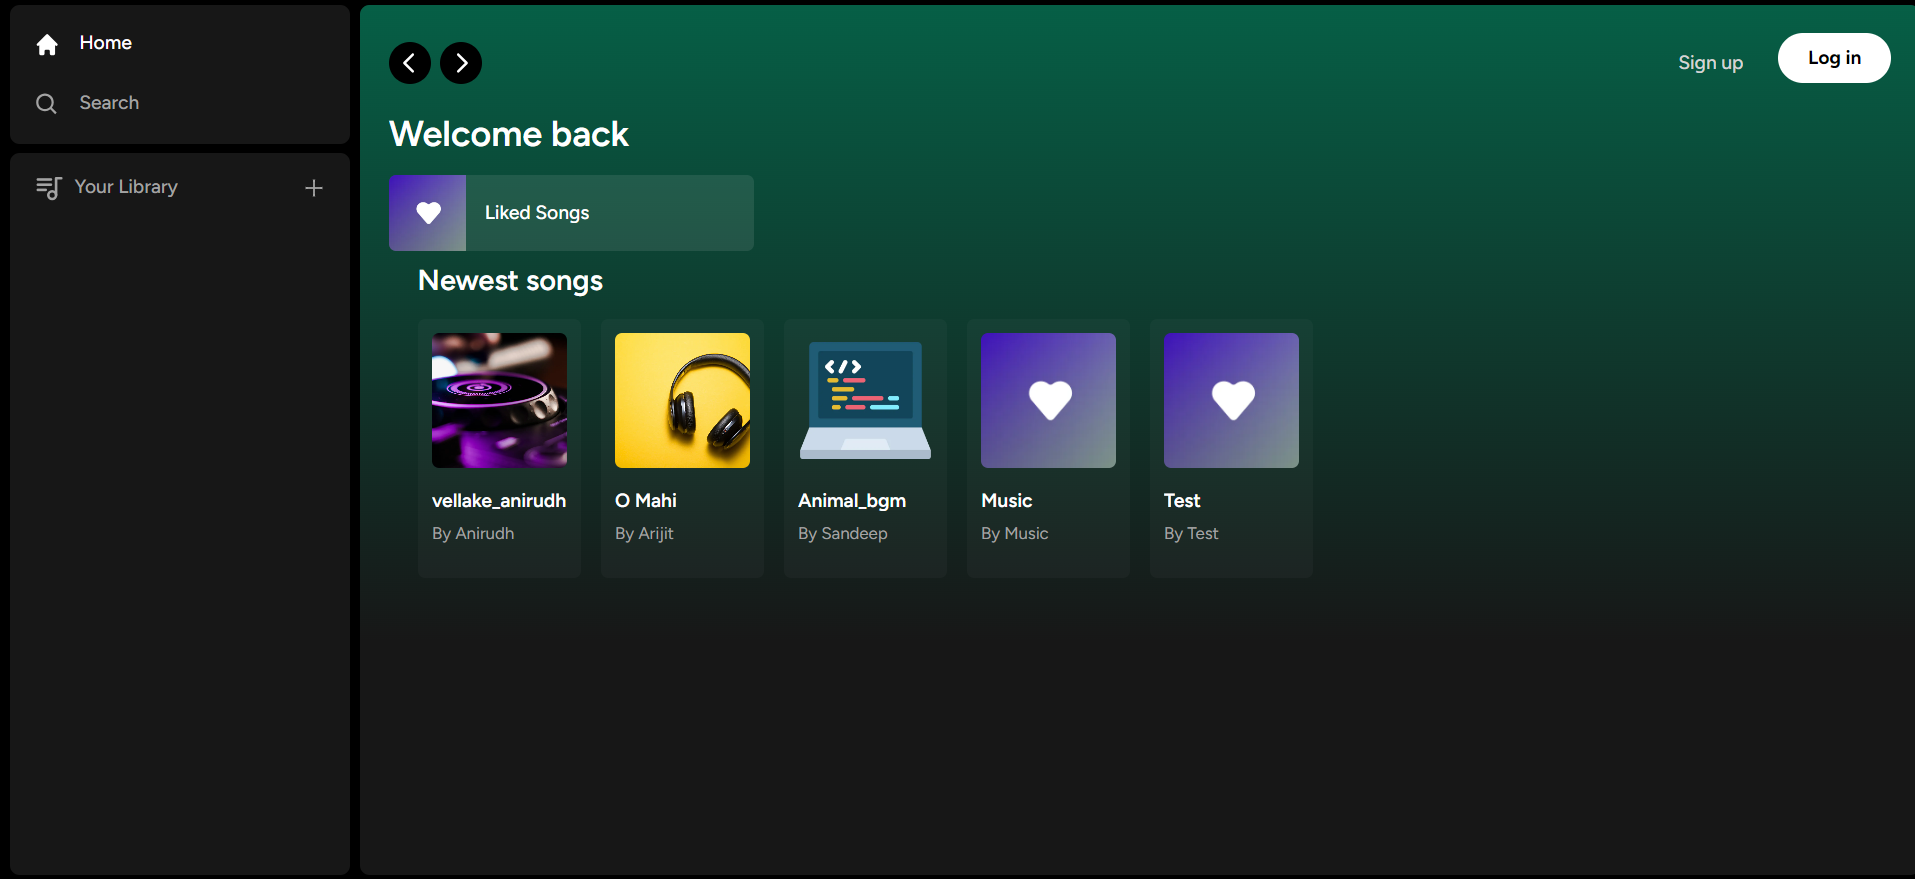Select the Music heart cover
1915x879 pixels.
[x=1048, y=400]
